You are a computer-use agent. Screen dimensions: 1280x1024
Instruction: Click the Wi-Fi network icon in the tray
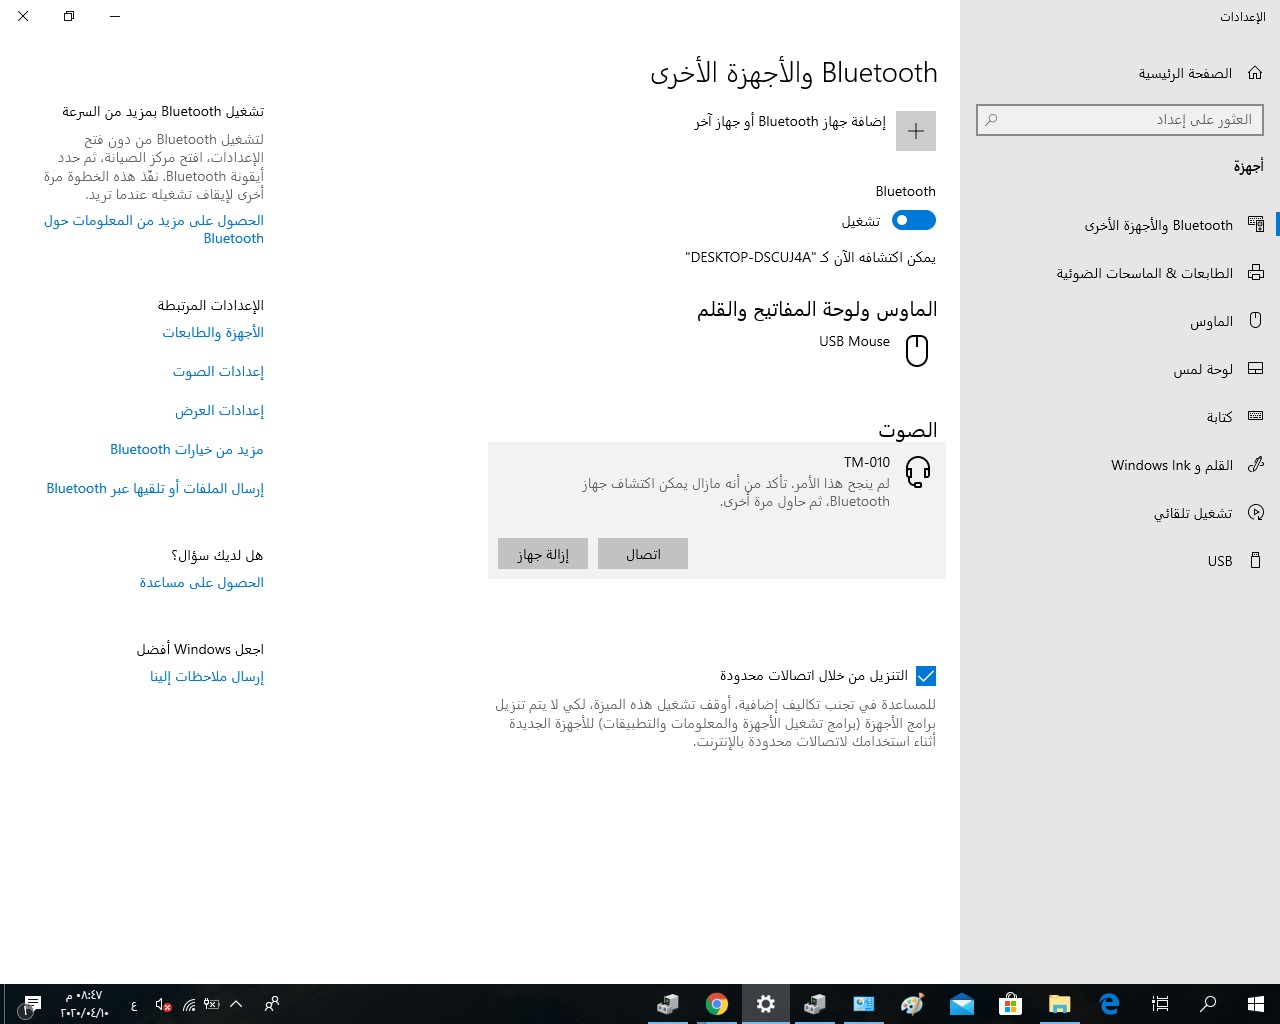click(189, 1004)
